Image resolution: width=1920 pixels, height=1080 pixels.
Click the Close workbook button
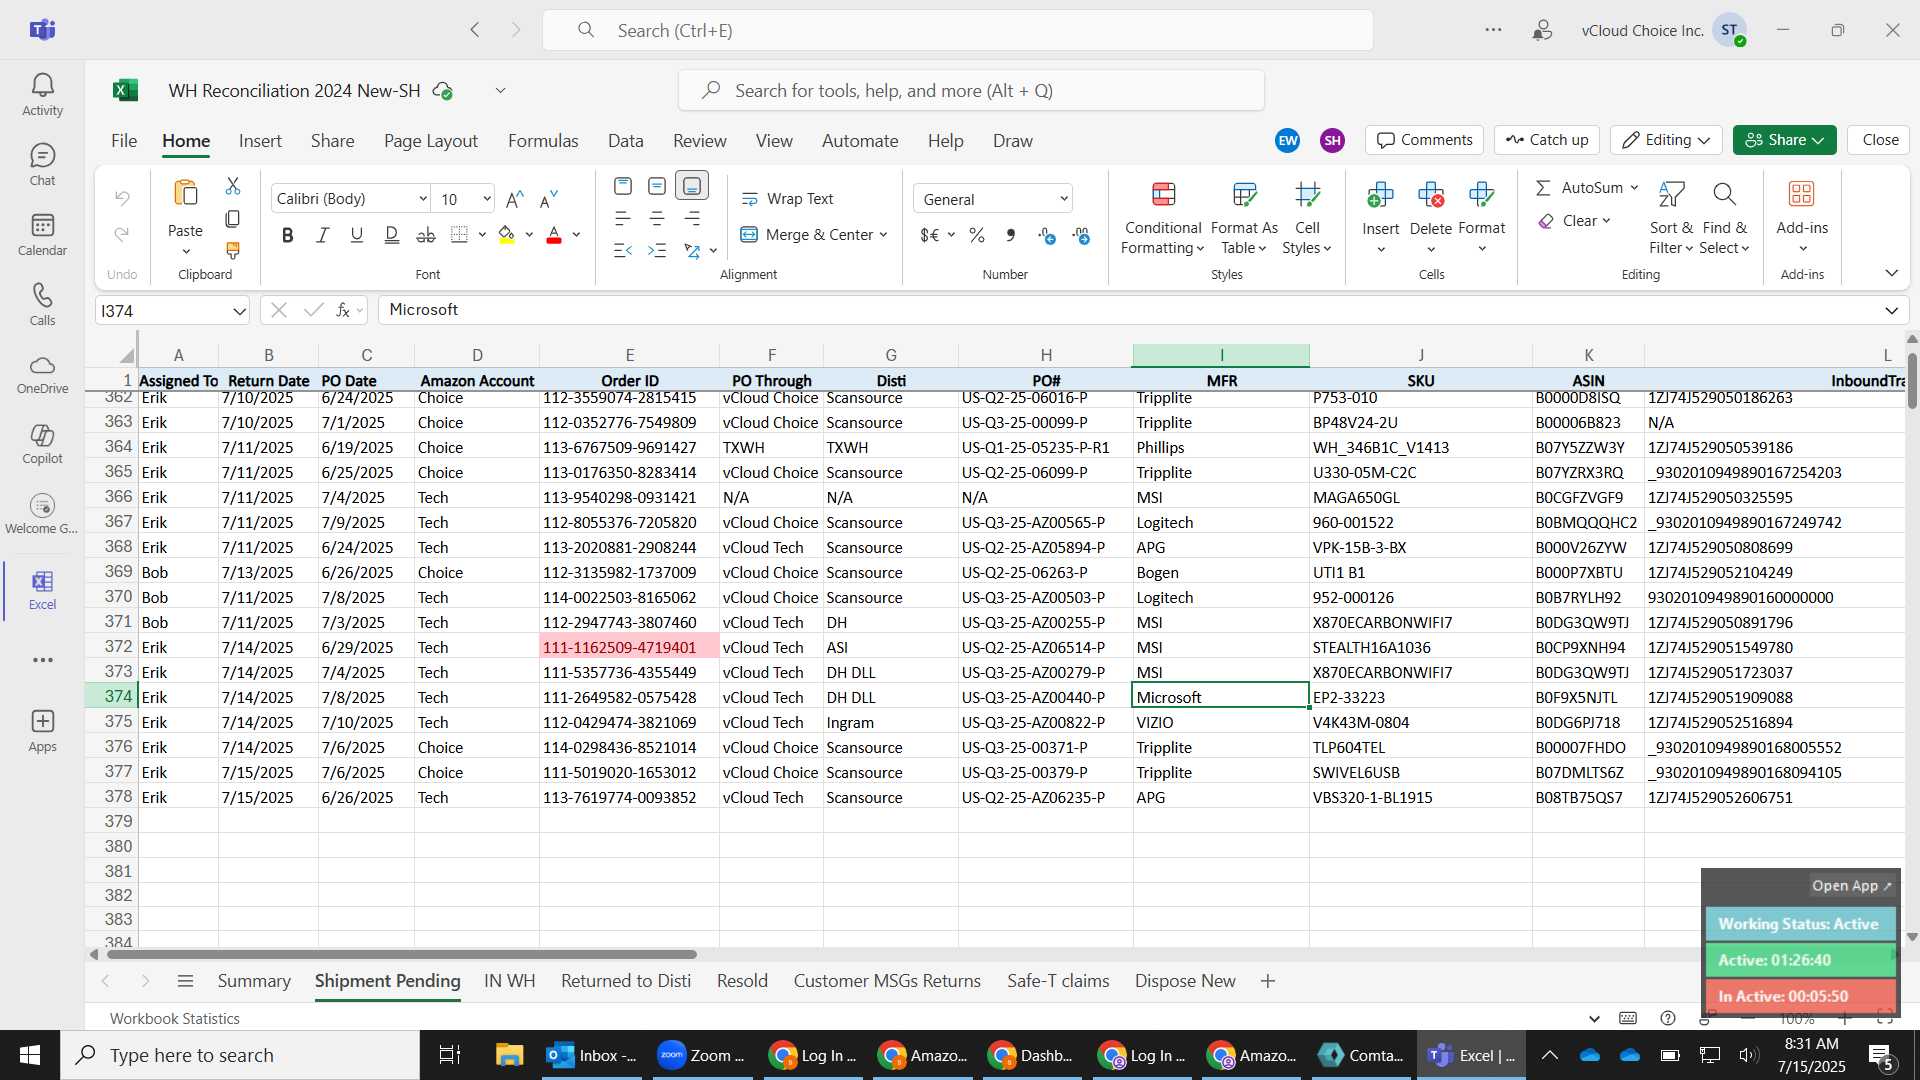1880,140
